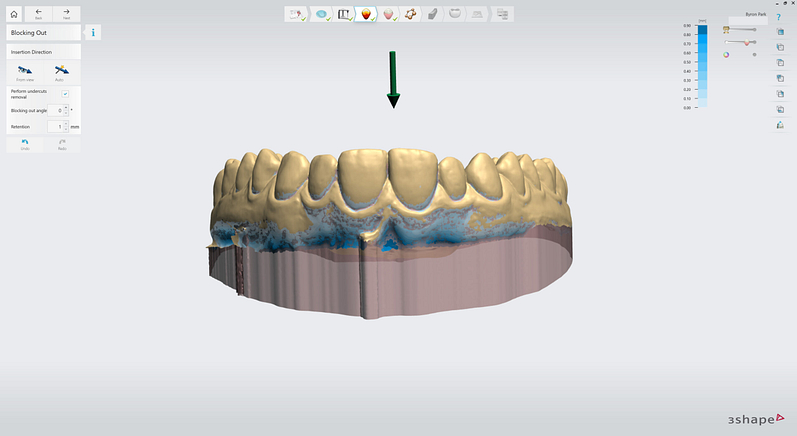Click the Retention value field
This screenshot has width=797, height=436.
[x=58, y=127]
